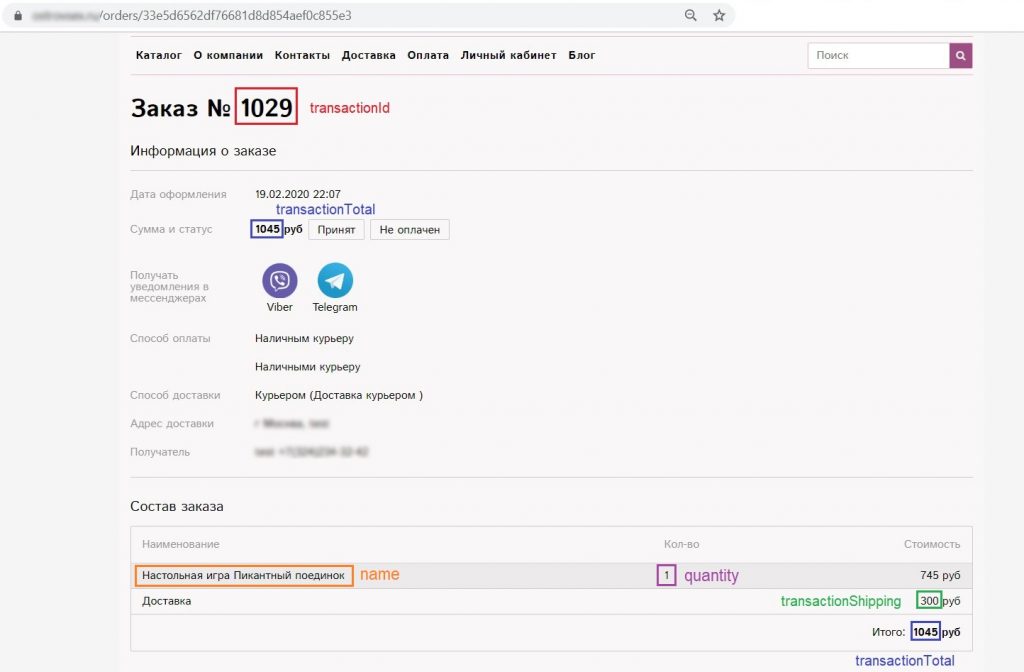Image resolution: width=1024 pixels, height=672 pixels.
Task: Click the Telegram messenger icon
Action: (335, 281)
